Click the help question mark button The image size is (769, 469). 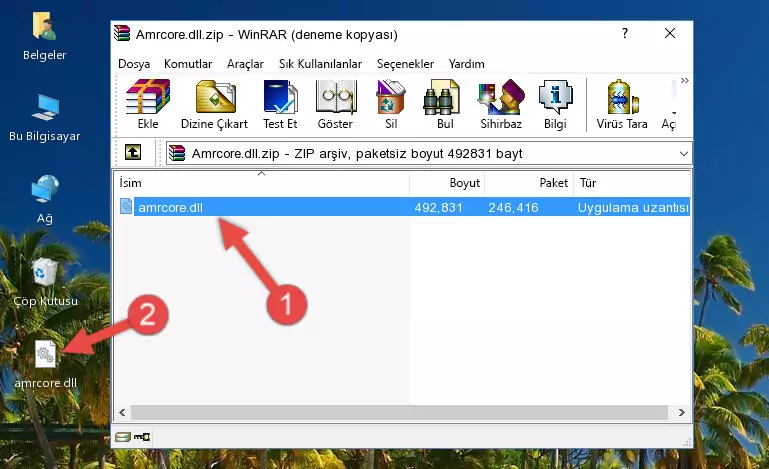point(624,33)
